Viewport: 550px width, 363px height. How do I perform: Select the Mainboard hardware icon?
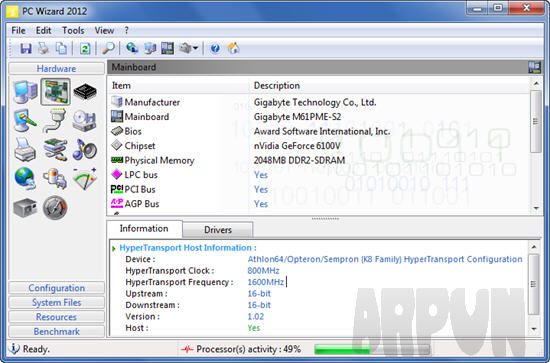tap(55, 92)
